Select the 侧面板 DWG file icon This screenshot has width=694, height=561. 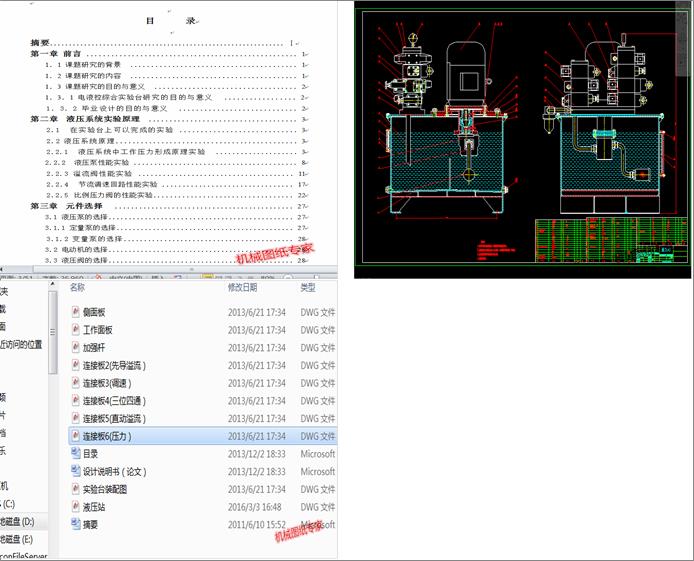[76, 312]
